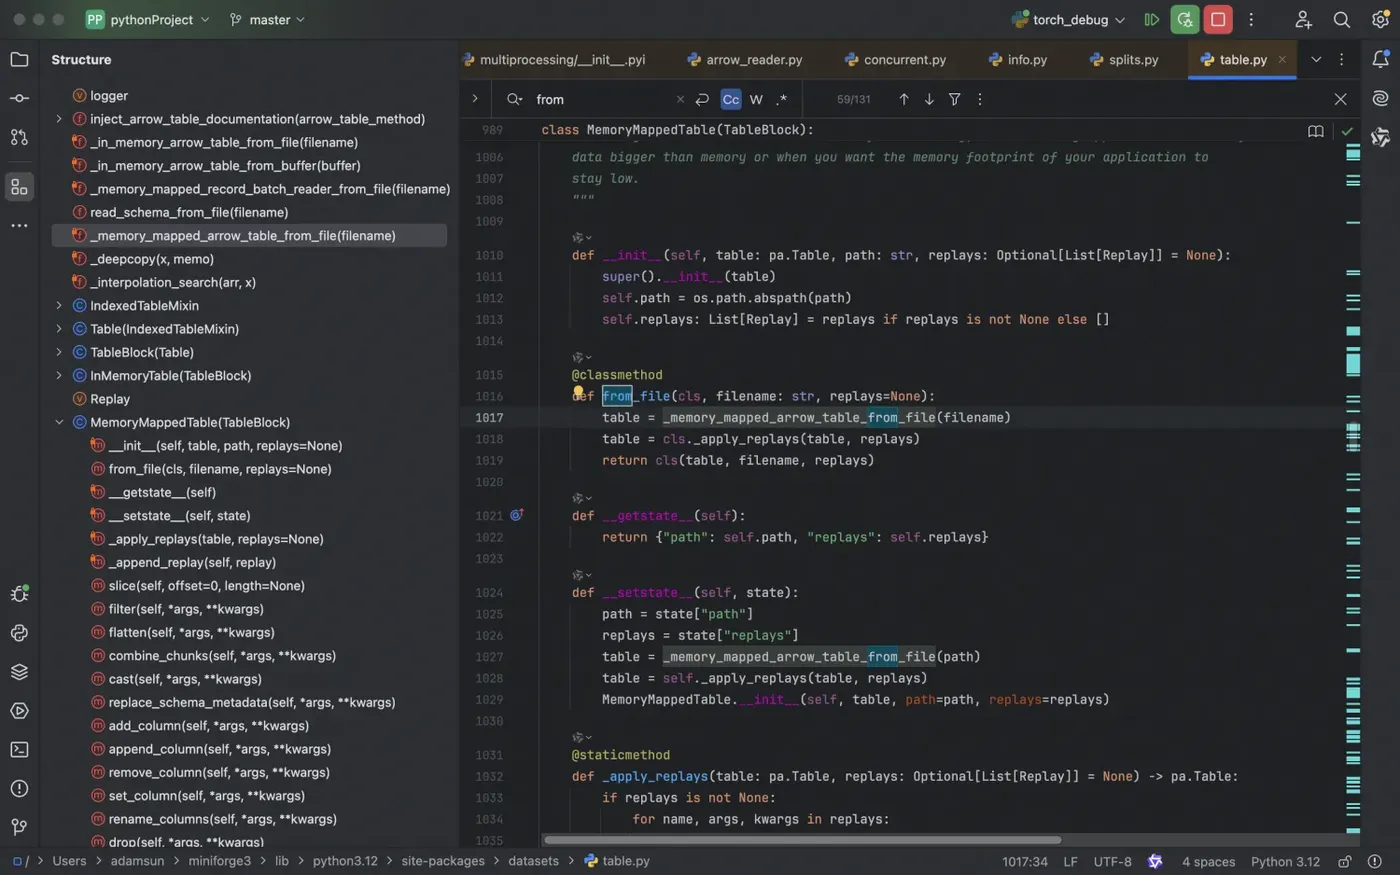Select the Structure tool window icon
This screenshot has width=1400, height=875.
(19, 187)
